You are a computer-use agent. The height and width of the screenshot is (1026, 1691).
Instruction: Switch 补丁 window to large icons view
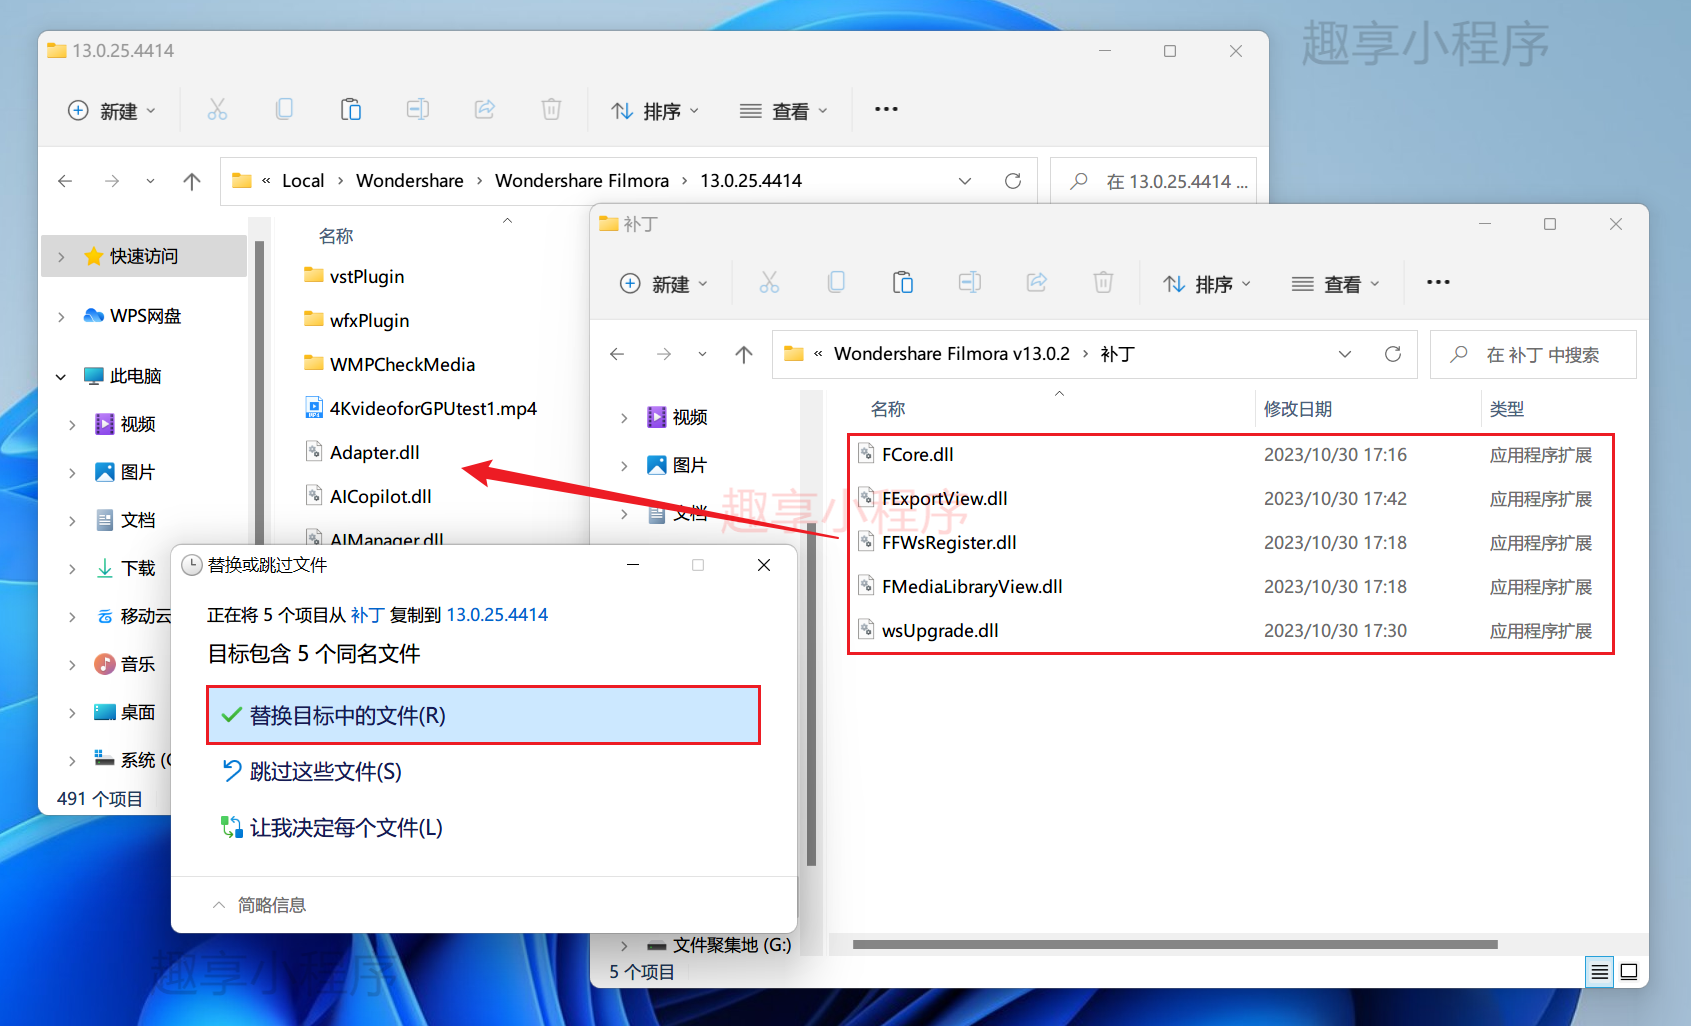click(x=1629, y=971)
